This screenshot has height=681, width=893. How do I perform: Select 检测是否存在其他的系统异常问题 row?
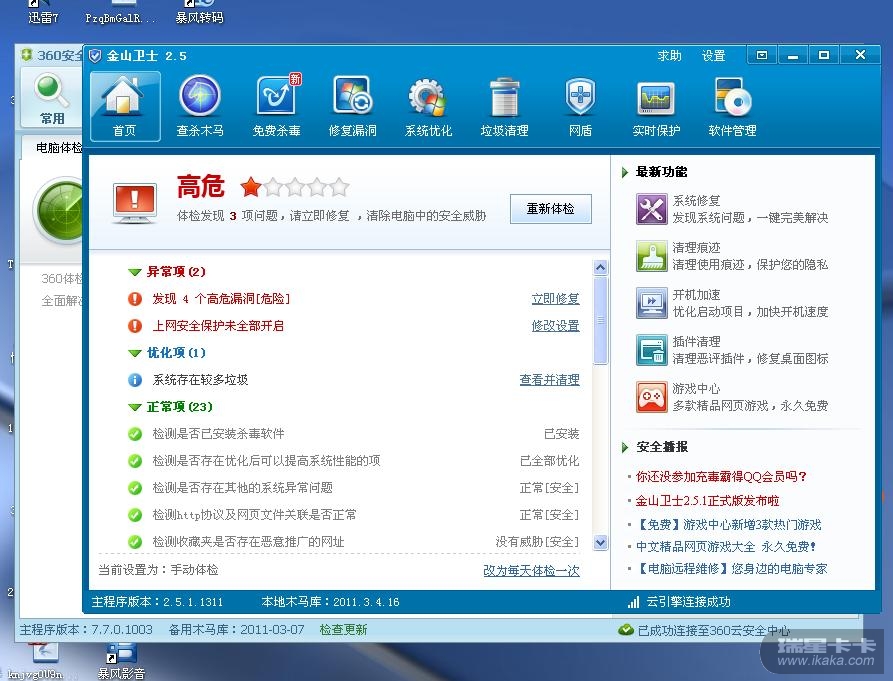point(354,488)
